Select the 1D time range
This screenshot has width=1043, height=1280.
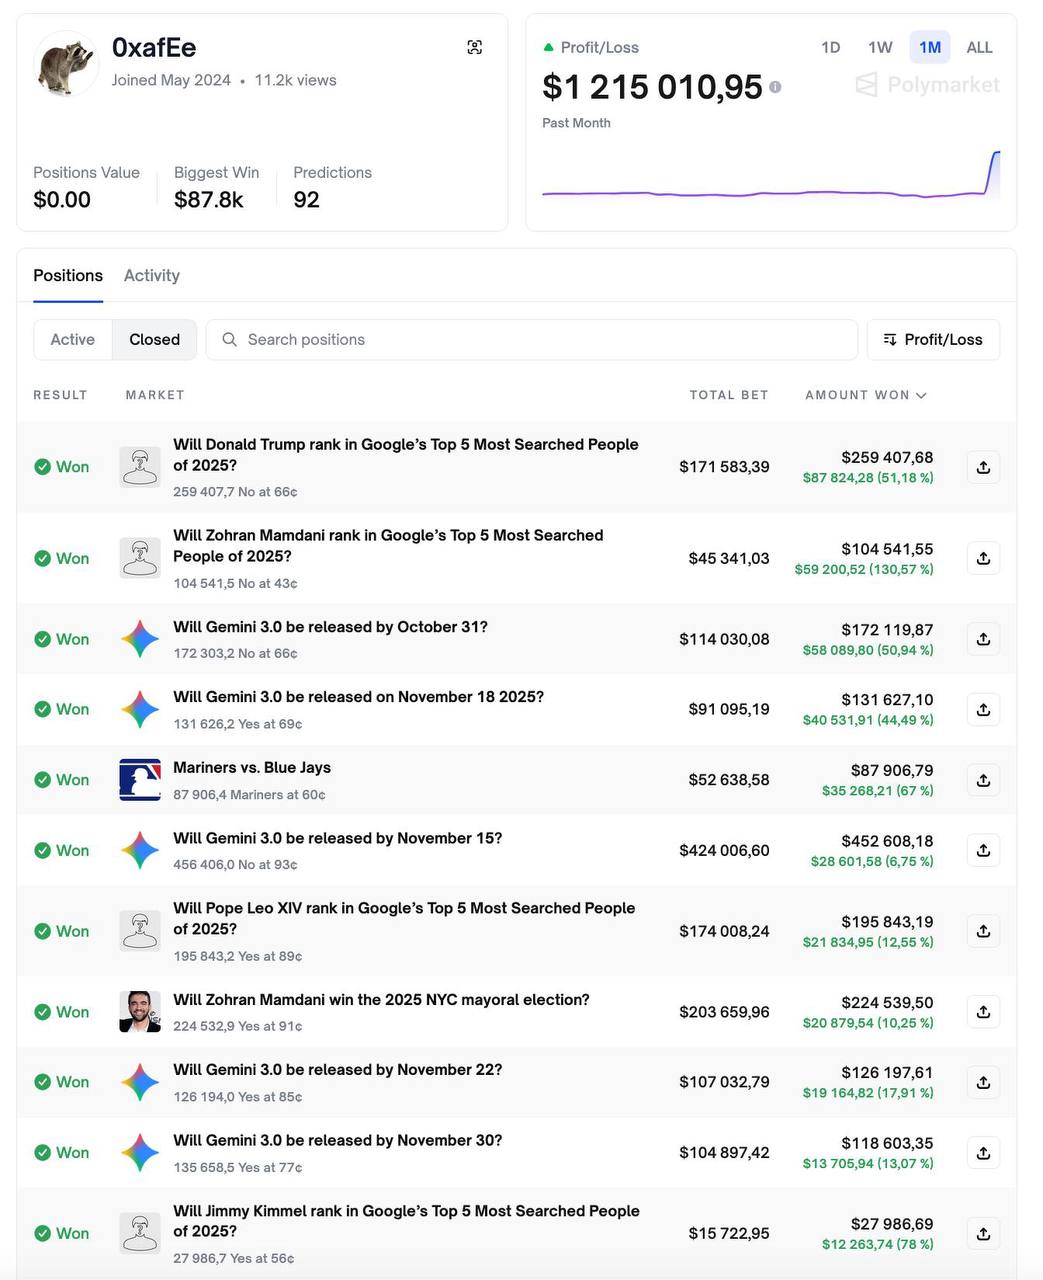830,47
